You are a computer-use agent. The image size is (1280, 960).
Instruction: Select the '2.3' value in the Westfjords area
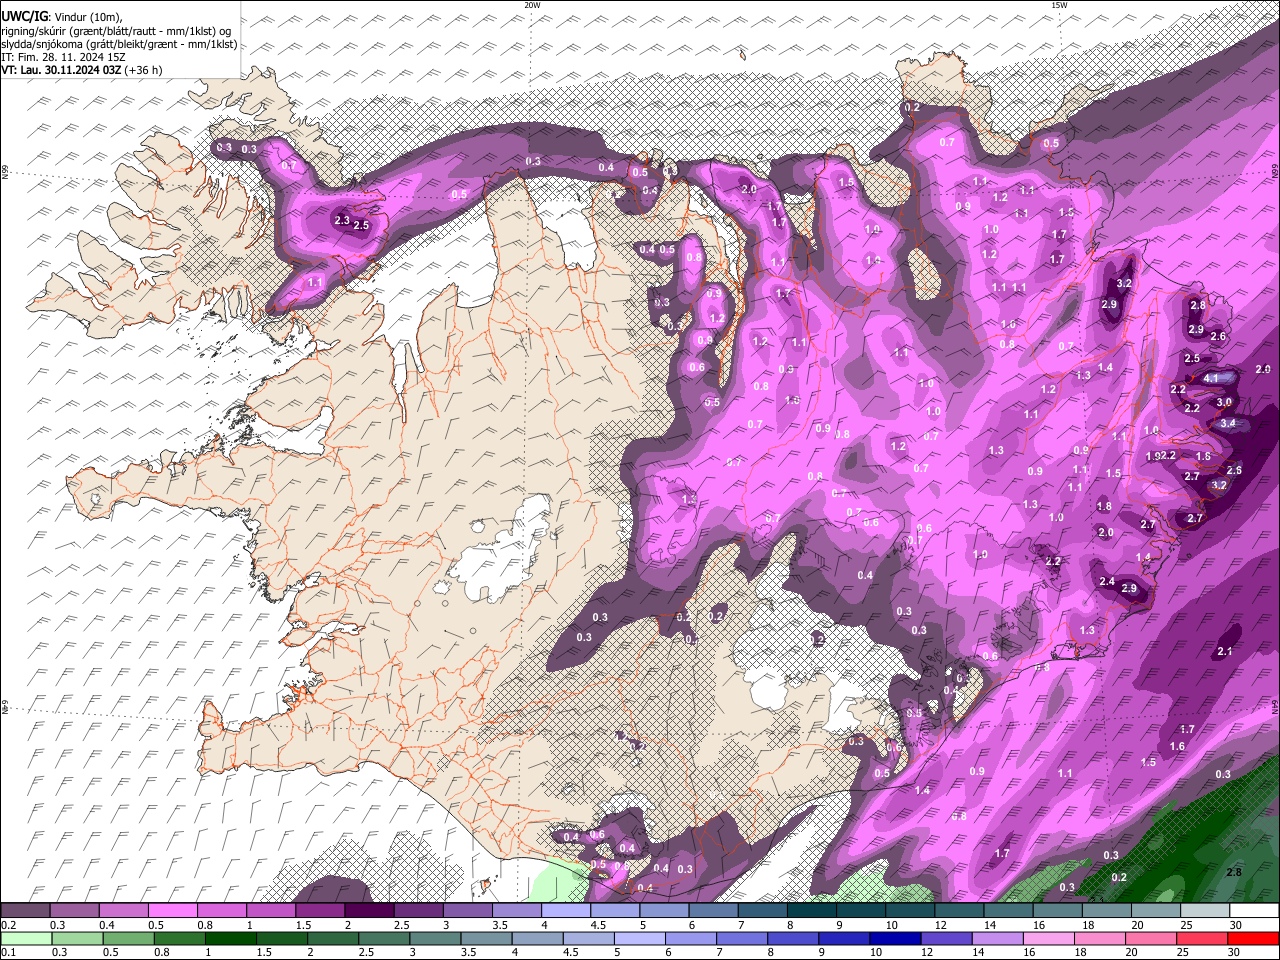pyautogui.click(x=342, y=220)
